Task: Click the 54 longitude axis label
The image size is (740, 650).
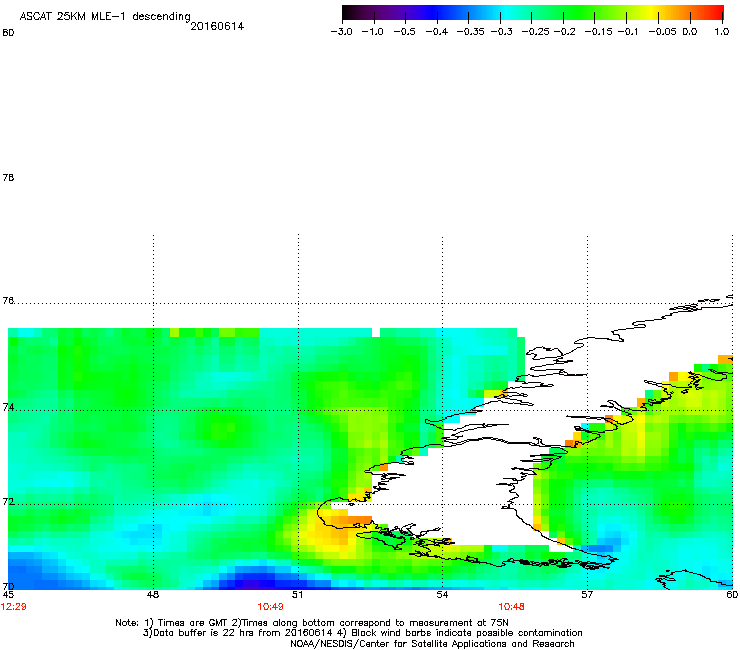Action: point(442,595)
